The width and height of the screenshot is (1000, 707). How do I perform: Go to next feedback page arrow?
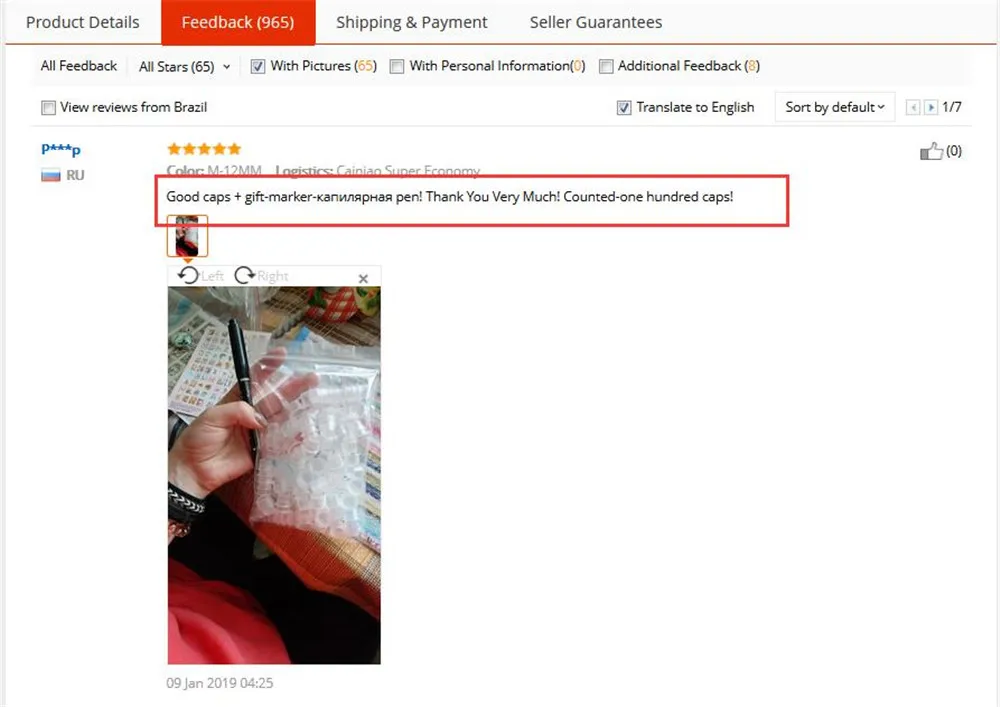pyautogui.click(x=930, y=107)
